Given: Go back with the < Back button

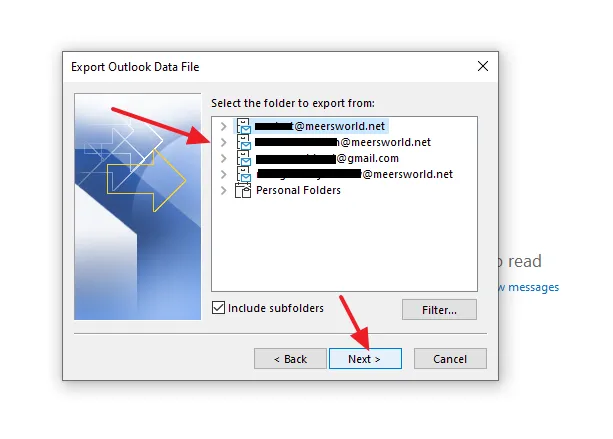Looking at the screenshot, I should click(x=290, y=358).
